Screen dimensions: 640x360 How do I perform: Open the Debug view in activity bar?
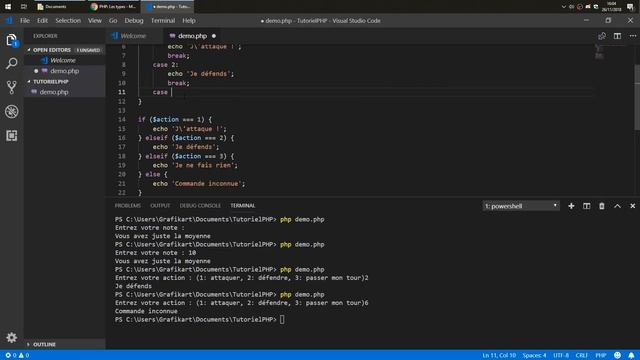[11, 111]
